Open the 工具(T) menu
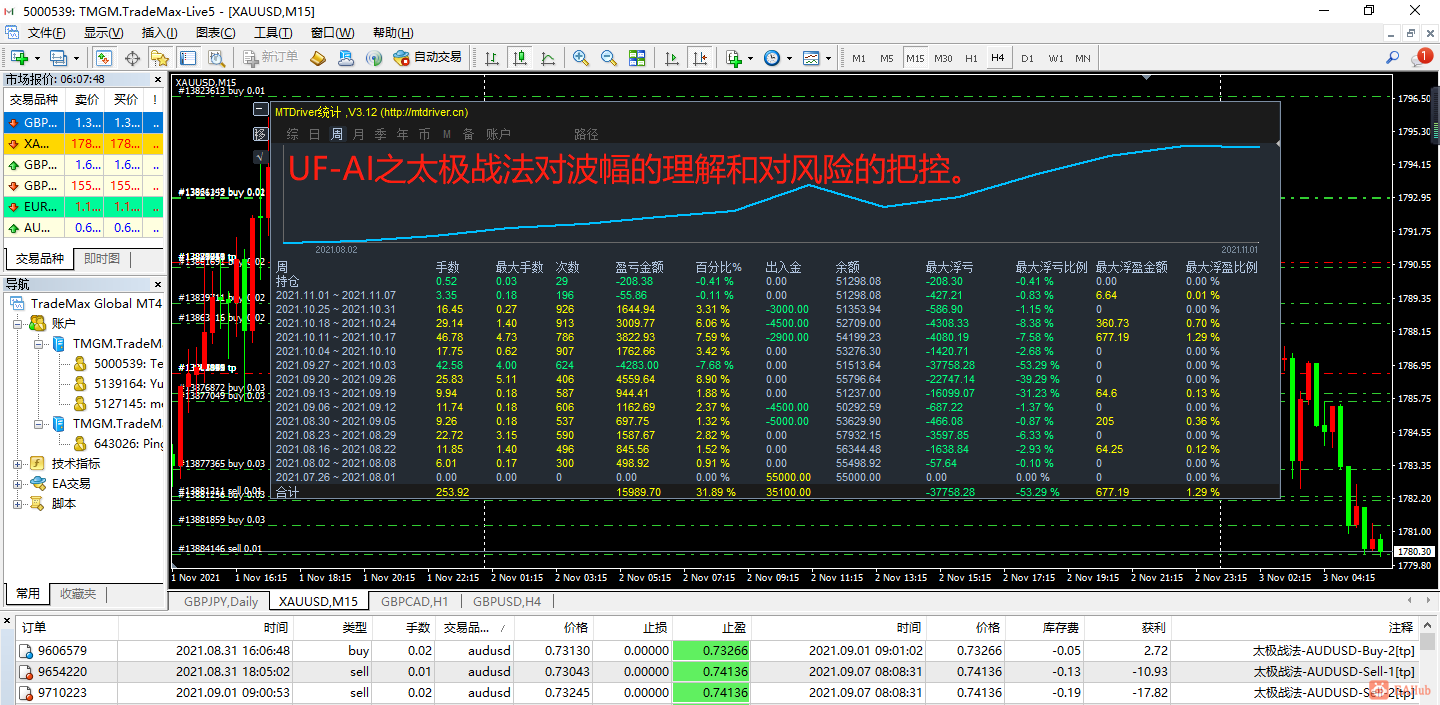1440x705 pixels. click(273, 33)
